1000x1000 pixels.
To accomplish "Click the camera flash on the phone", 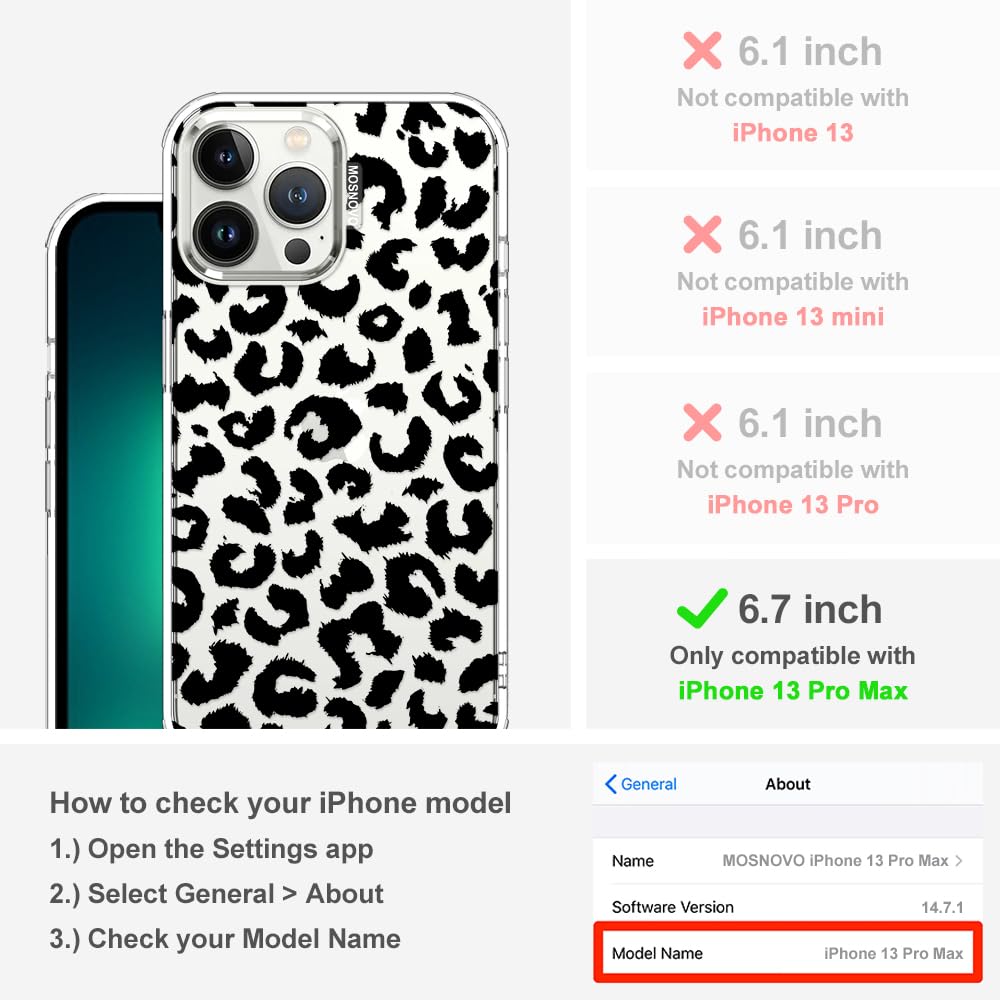I will coord(297,137).
